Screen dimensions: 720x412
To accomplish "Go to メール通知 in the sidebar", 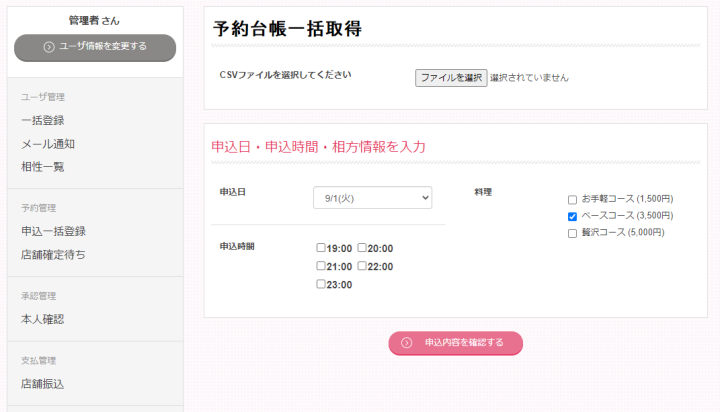I will click(48, 144).
